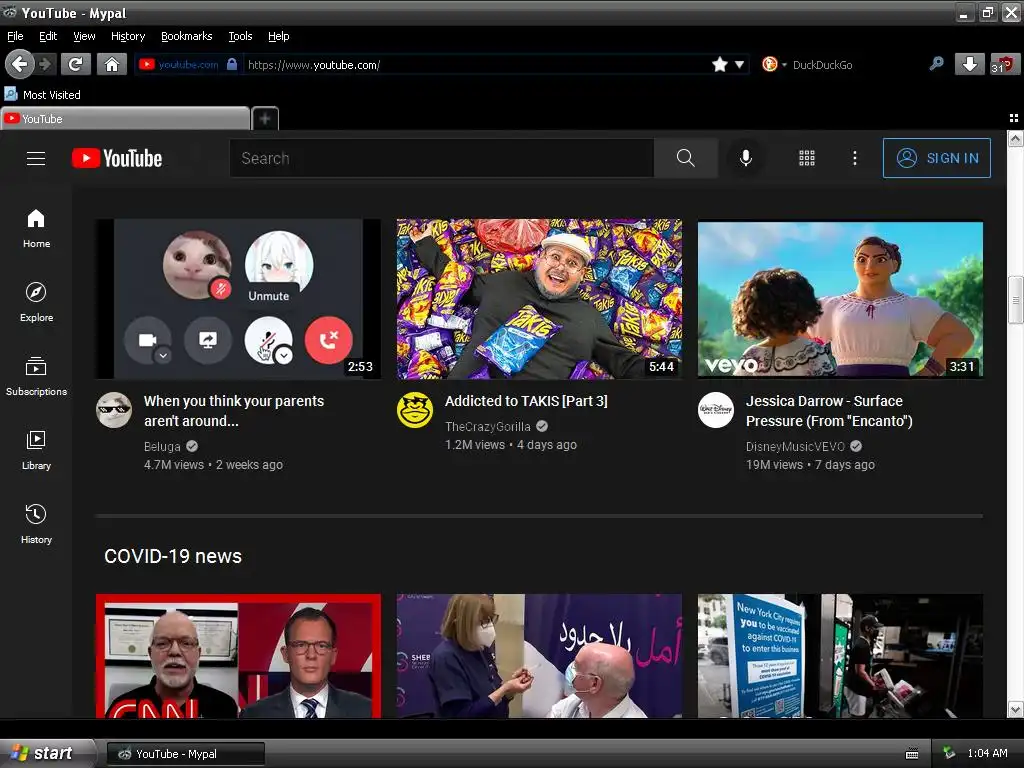Click the system tray clock
This screenshot has height=768, width=1024.
(987, 753)
